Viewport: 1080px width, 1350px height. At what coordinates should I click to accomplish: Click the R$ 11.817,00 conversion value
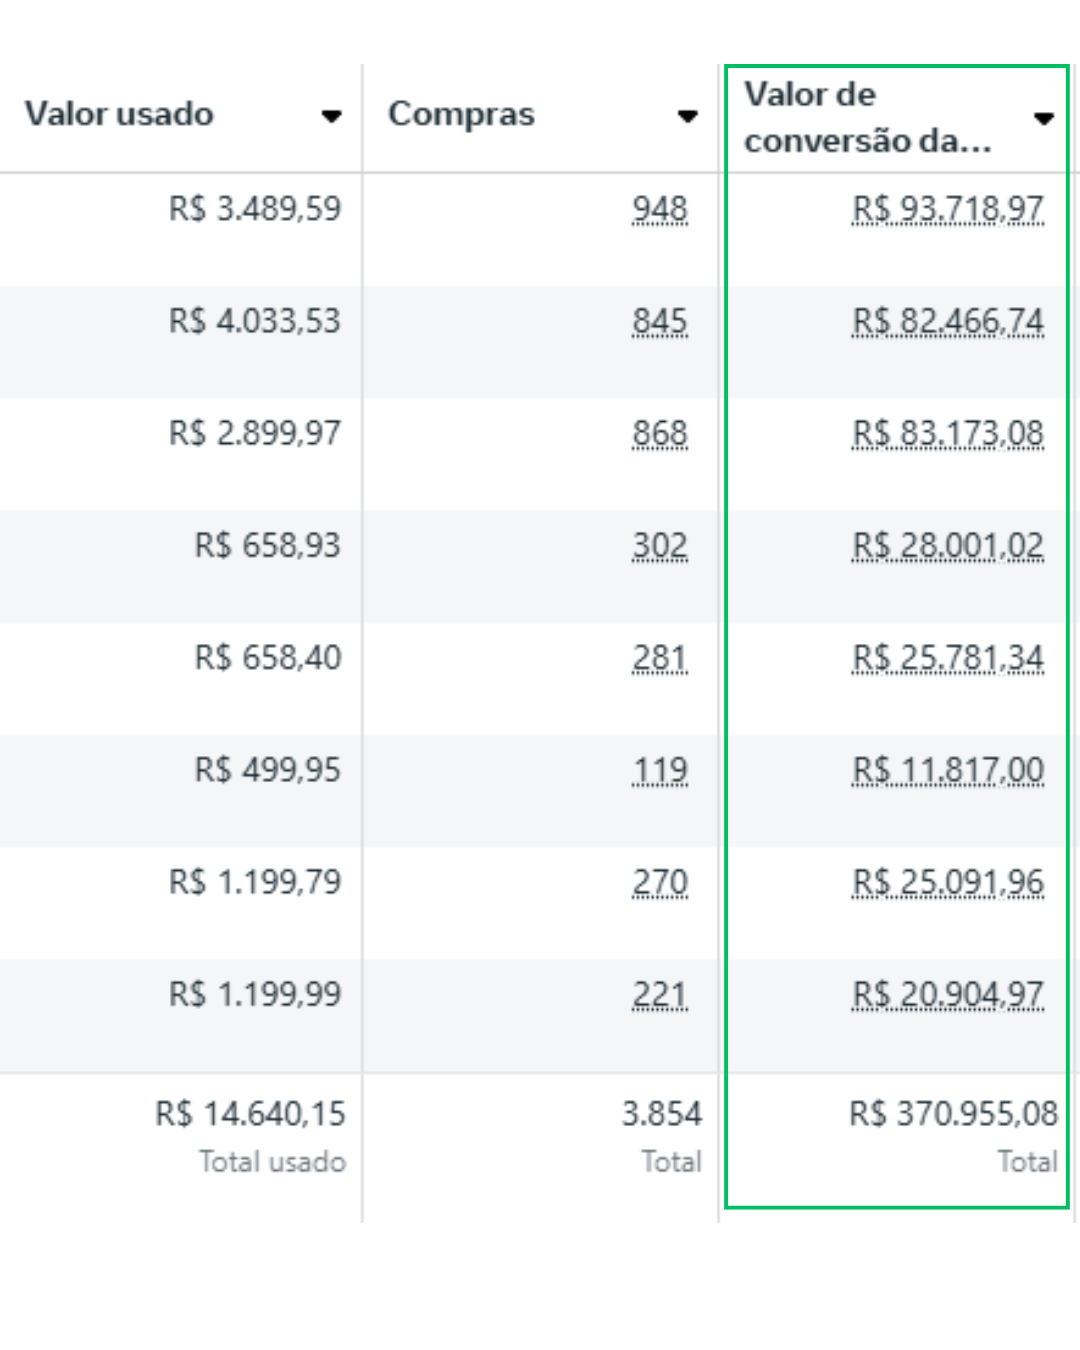point(948,770)
